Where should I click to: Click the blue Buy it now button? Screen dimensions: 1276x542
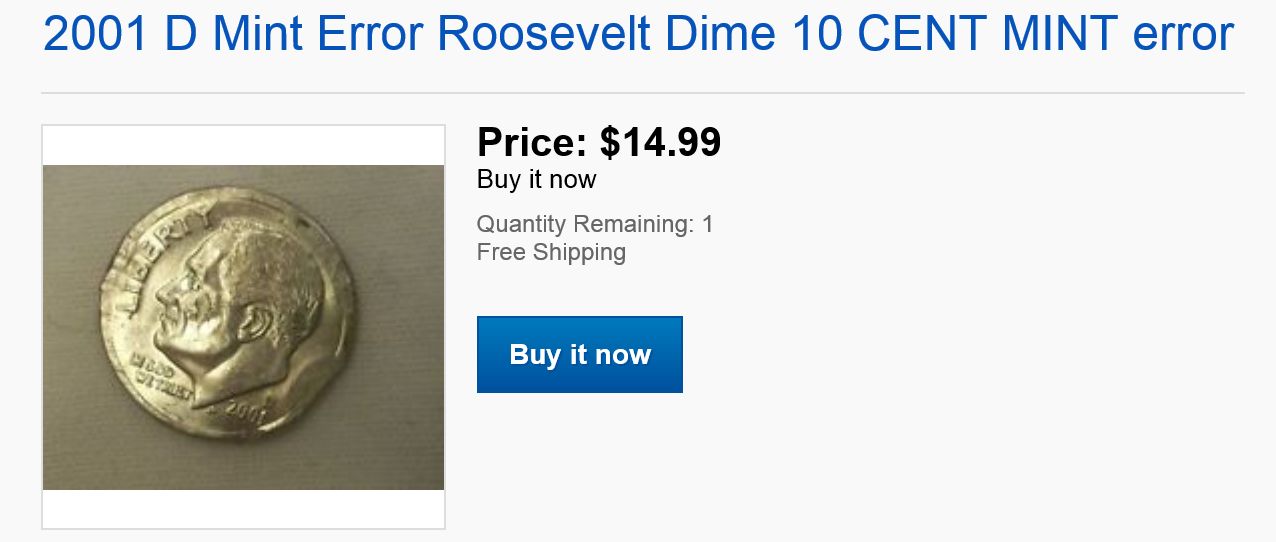tap(579, 355)
